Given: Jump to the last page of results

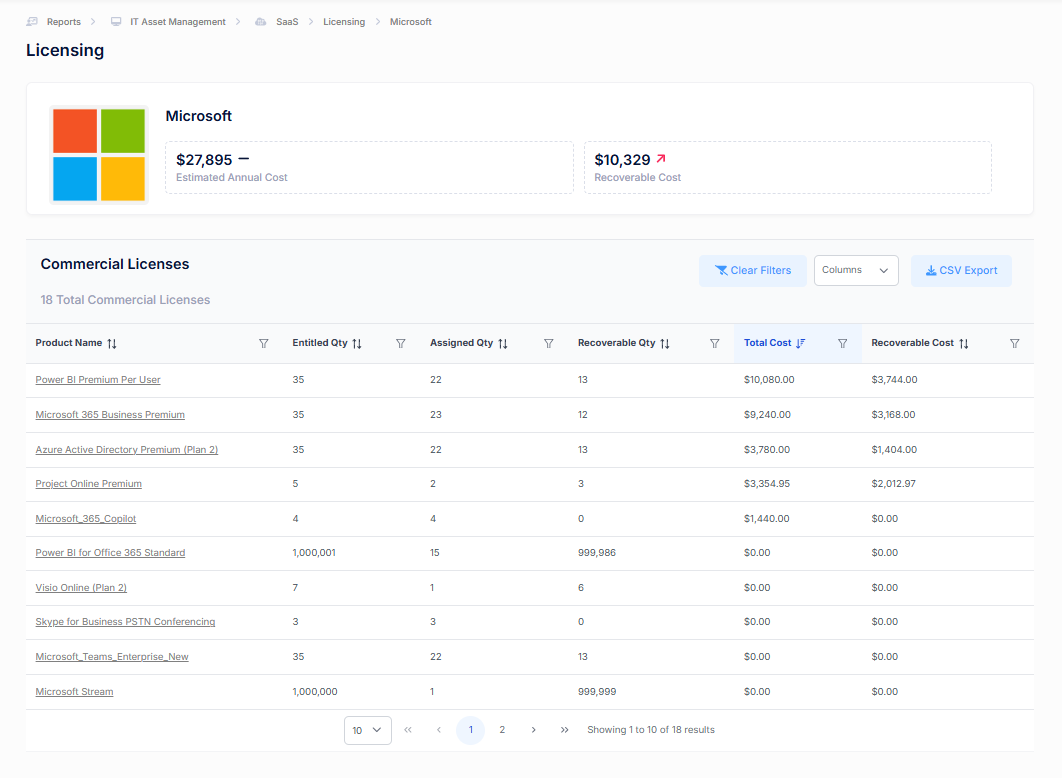Looking at the screenshot, I should tap(565, 730).
